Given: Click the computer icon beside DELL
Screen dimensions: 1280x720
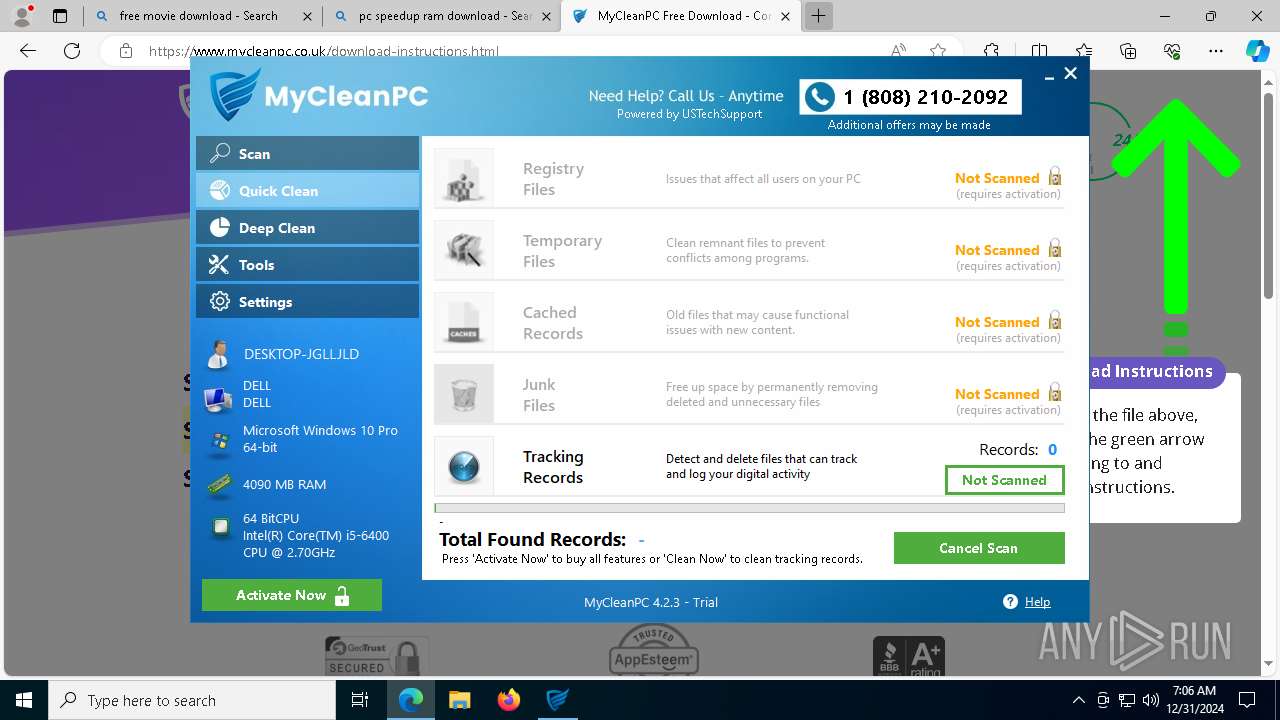Looking at the screenshot, I should 218,400.
